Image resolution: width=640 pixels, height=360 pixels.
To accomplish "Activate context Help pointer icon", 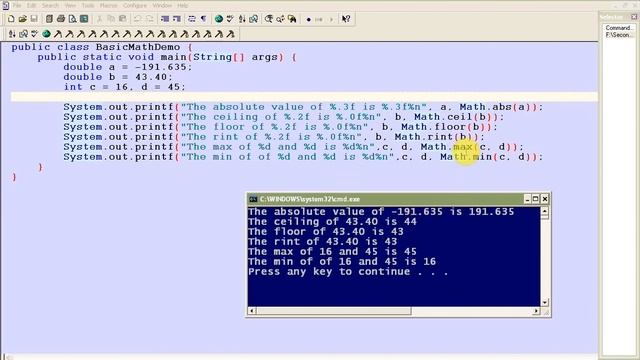I will [346, 19].
